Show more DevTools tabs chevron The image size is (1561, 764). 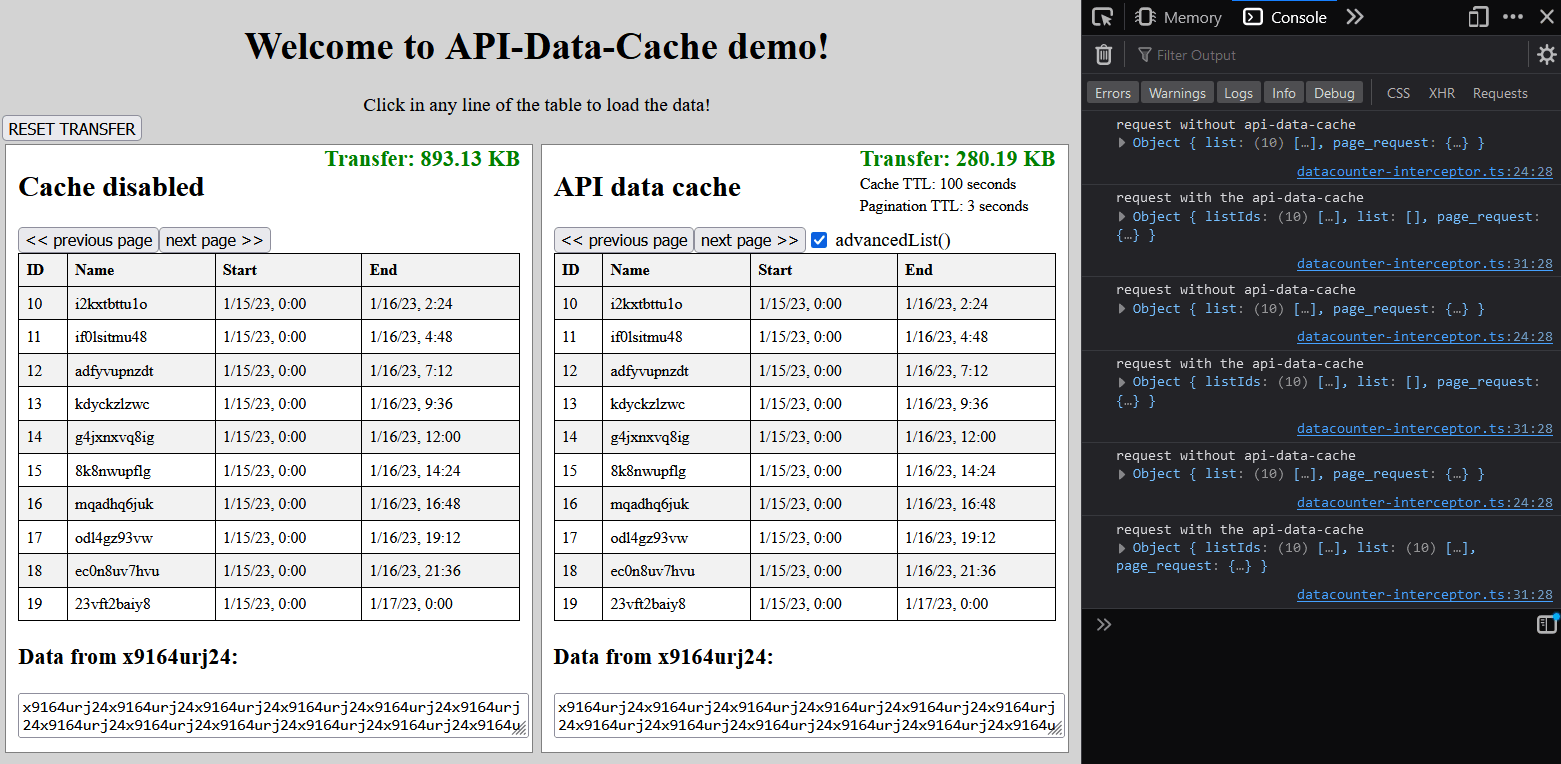coord(1354,17)
